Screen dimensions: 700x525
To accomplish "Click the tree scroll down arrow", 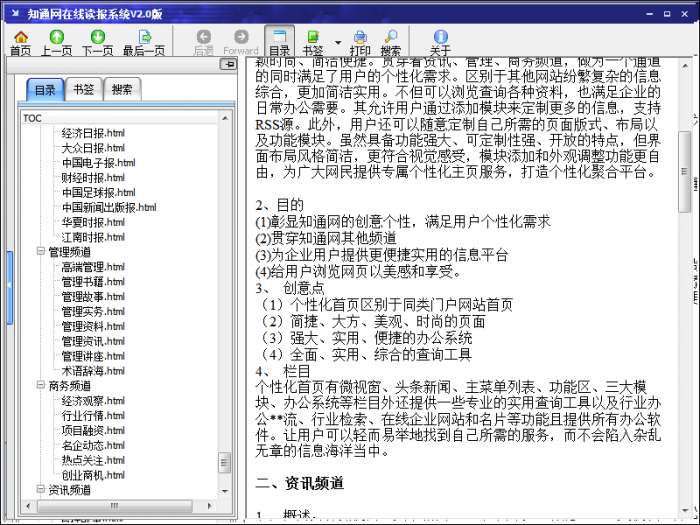I will tap(225, 492).
